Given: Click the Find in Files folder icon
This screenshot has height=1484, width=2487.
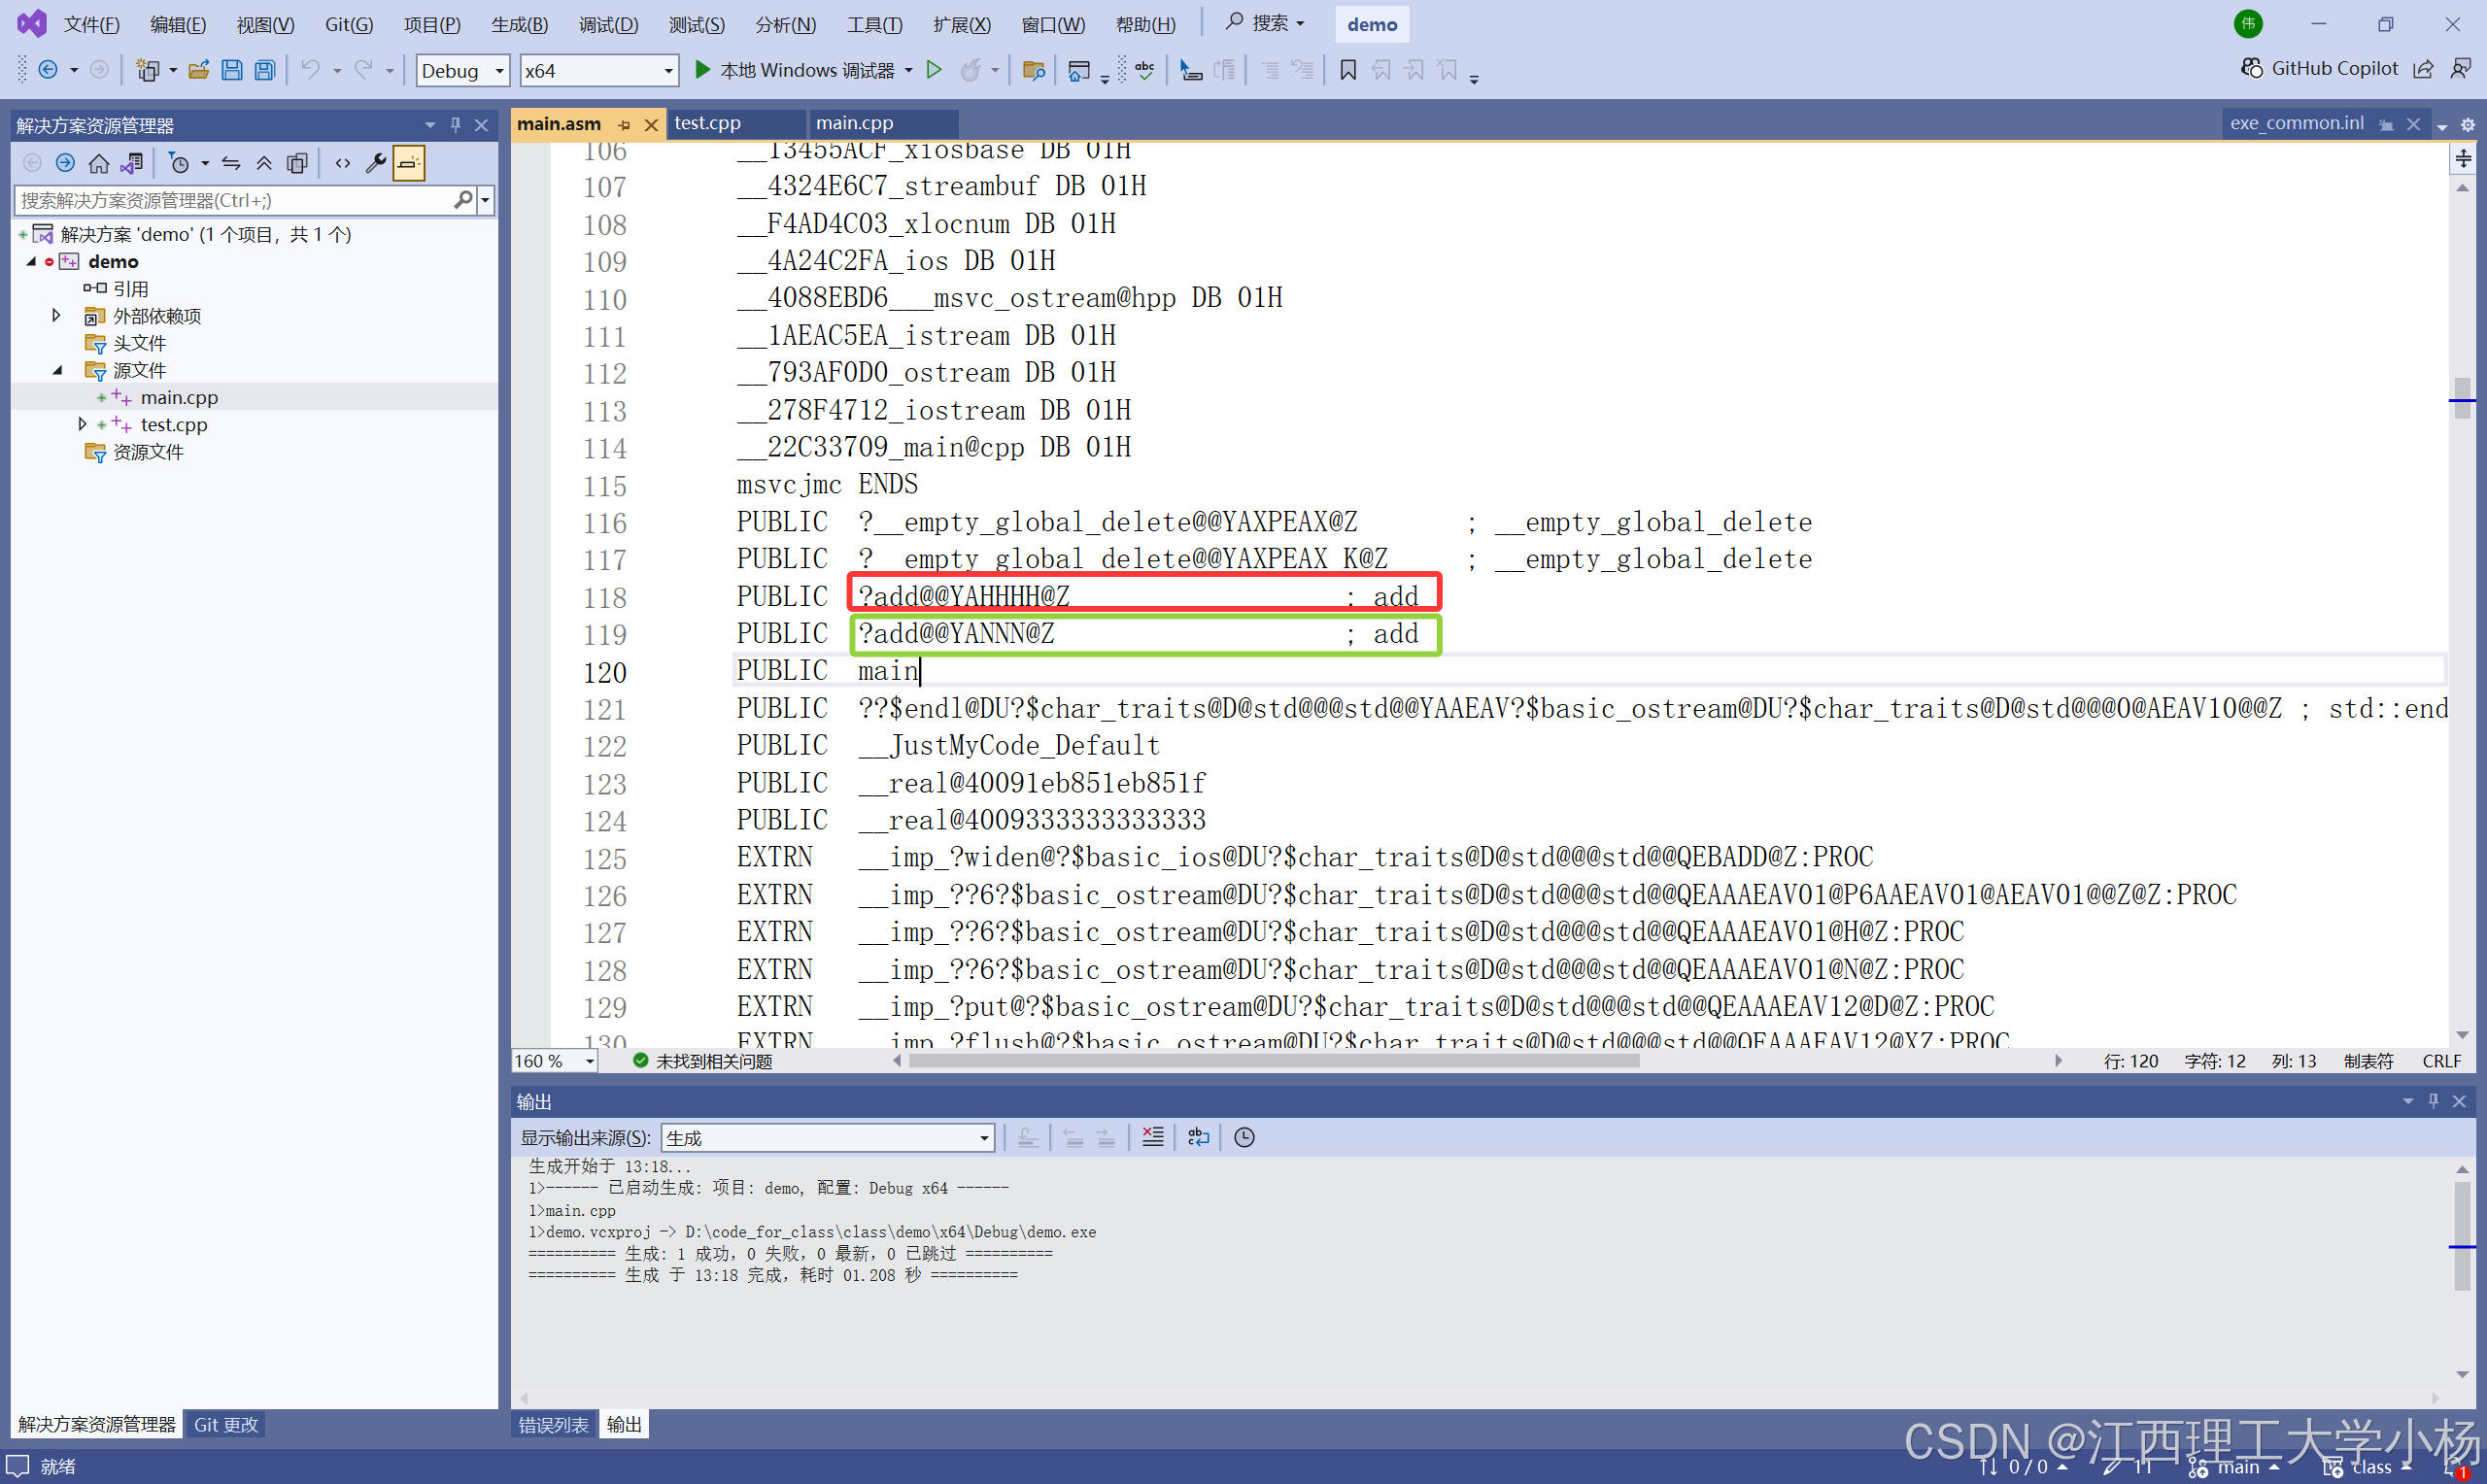Looking at the screenshot, I should click(x=1034, y=70).
